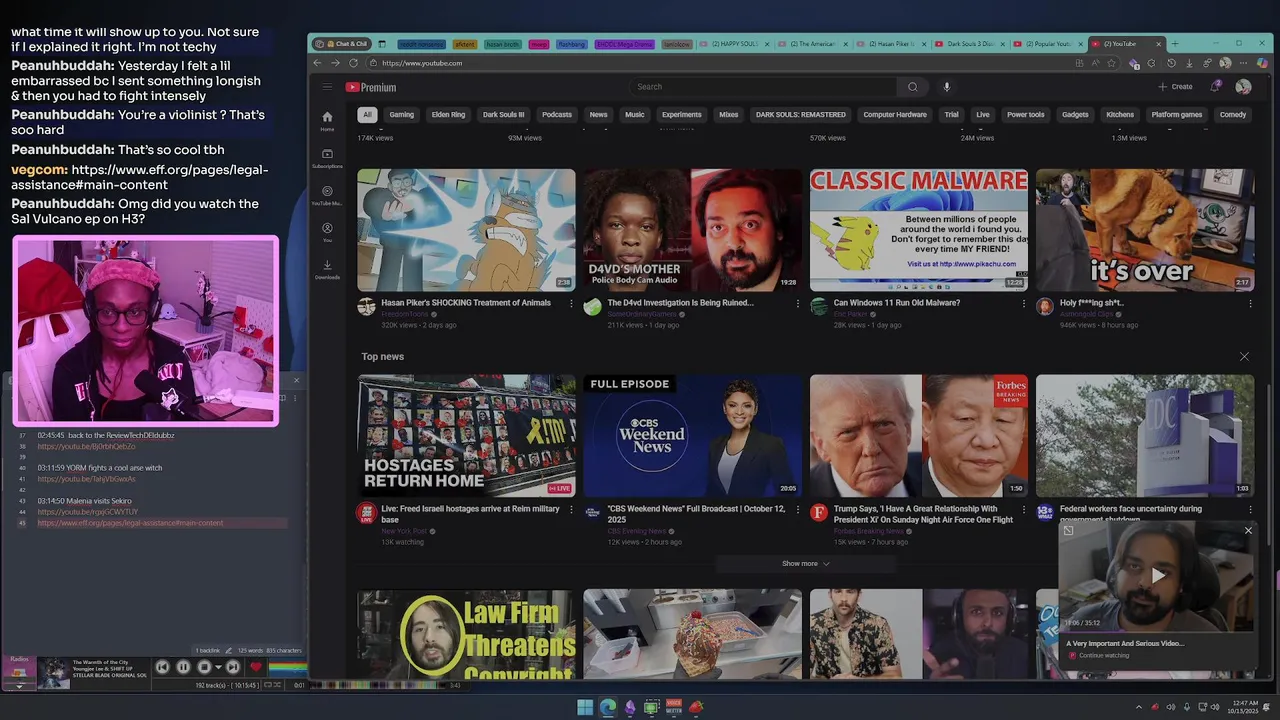Open the strawberry icon taskbar app

pyautogui.click(x=696, y=707)
